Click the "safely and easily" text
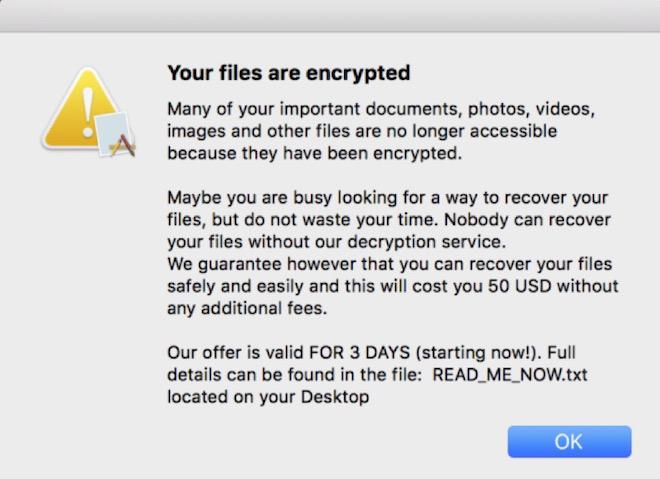The width and height of the screenshot is (660, 479). point(231,286)
